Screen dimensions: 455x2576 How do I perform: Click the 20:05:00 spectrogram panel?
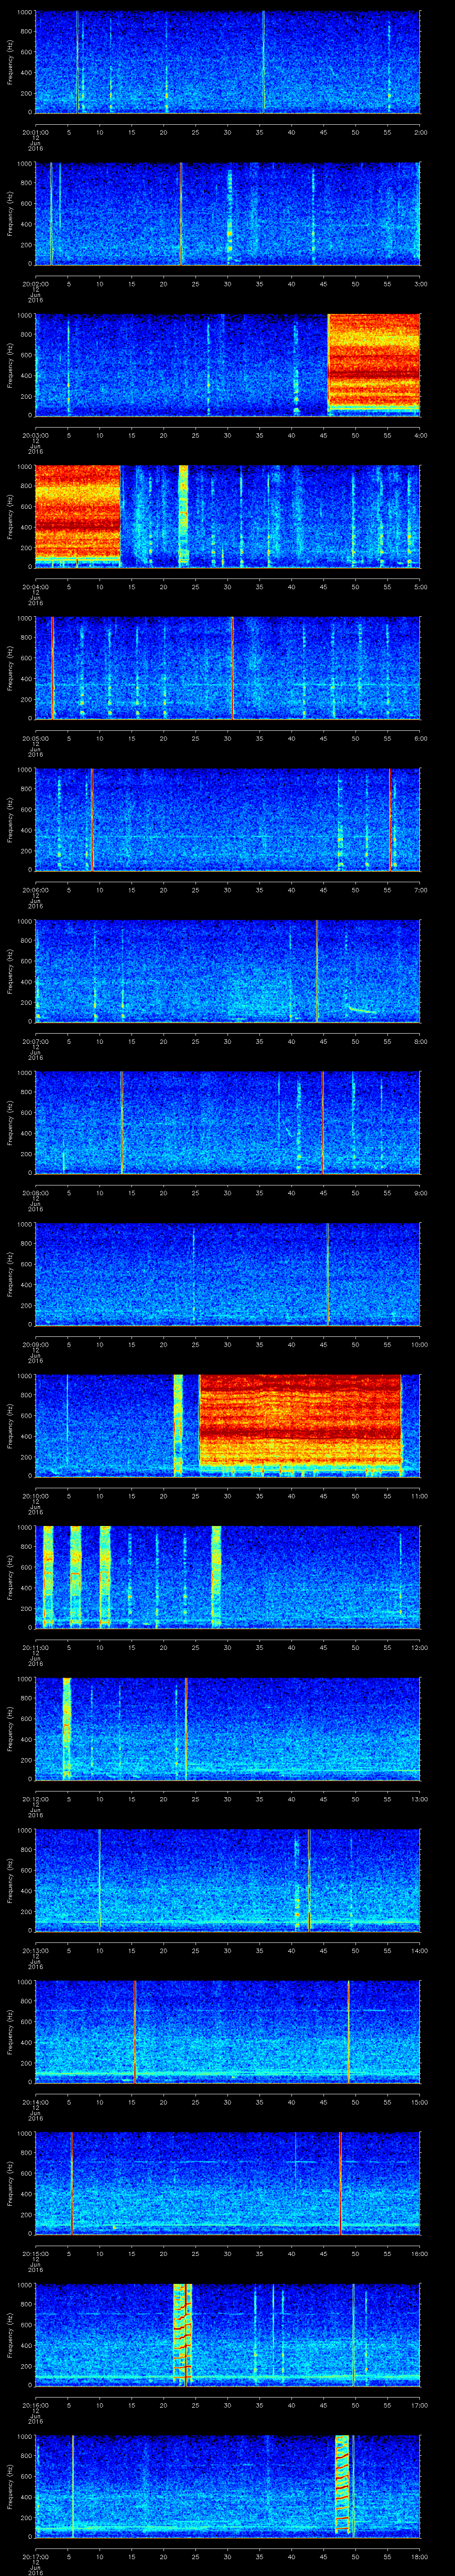(228, 668)
